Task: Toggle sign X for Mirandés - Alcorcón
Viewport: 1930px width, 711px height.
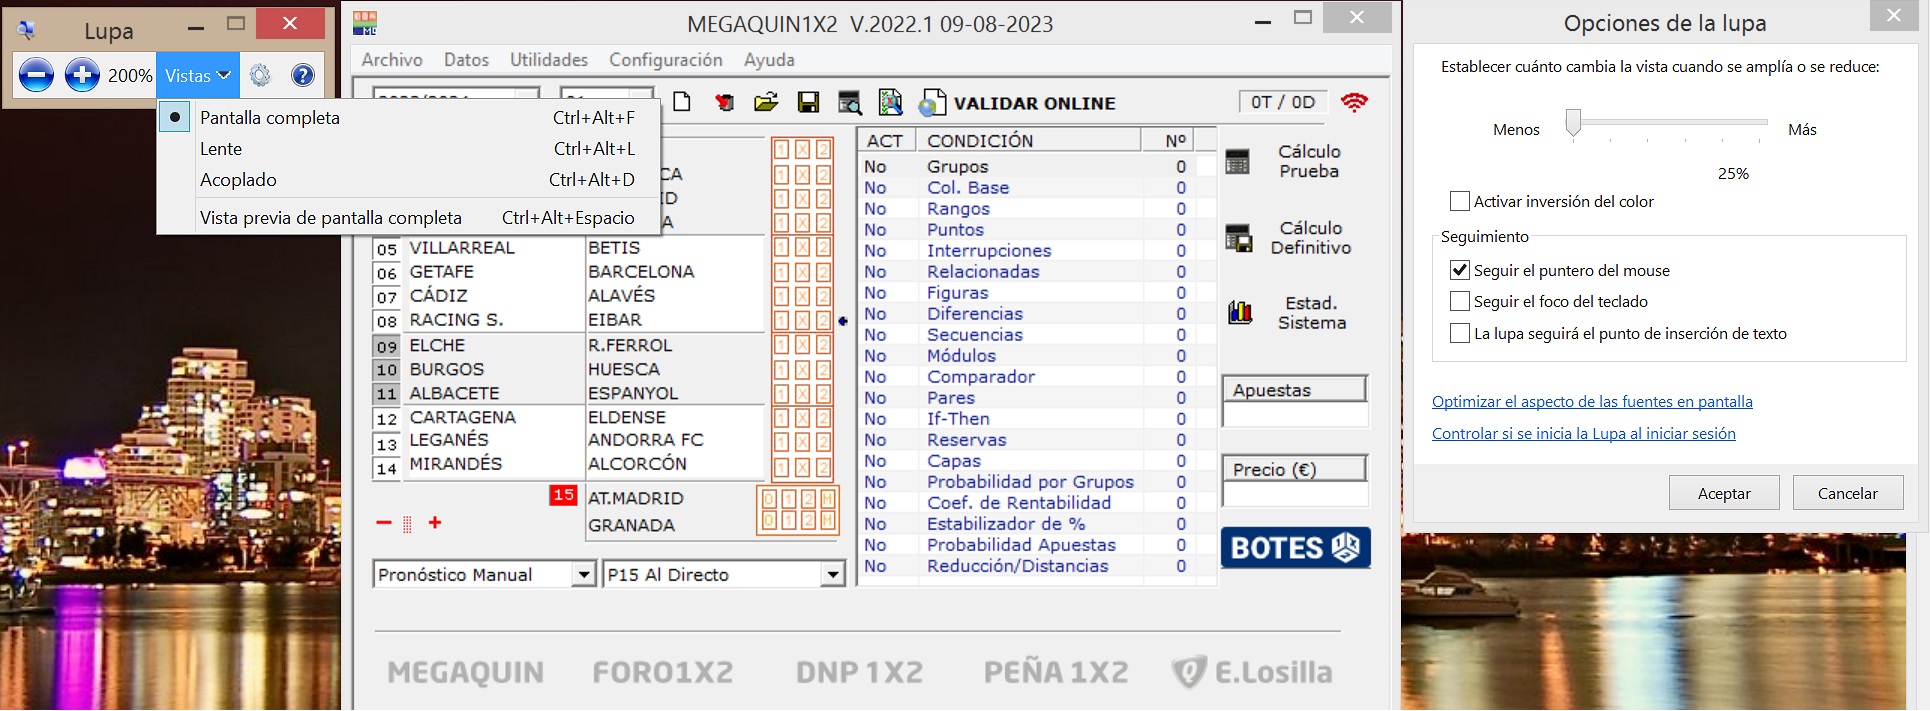Action: (802, 467)
